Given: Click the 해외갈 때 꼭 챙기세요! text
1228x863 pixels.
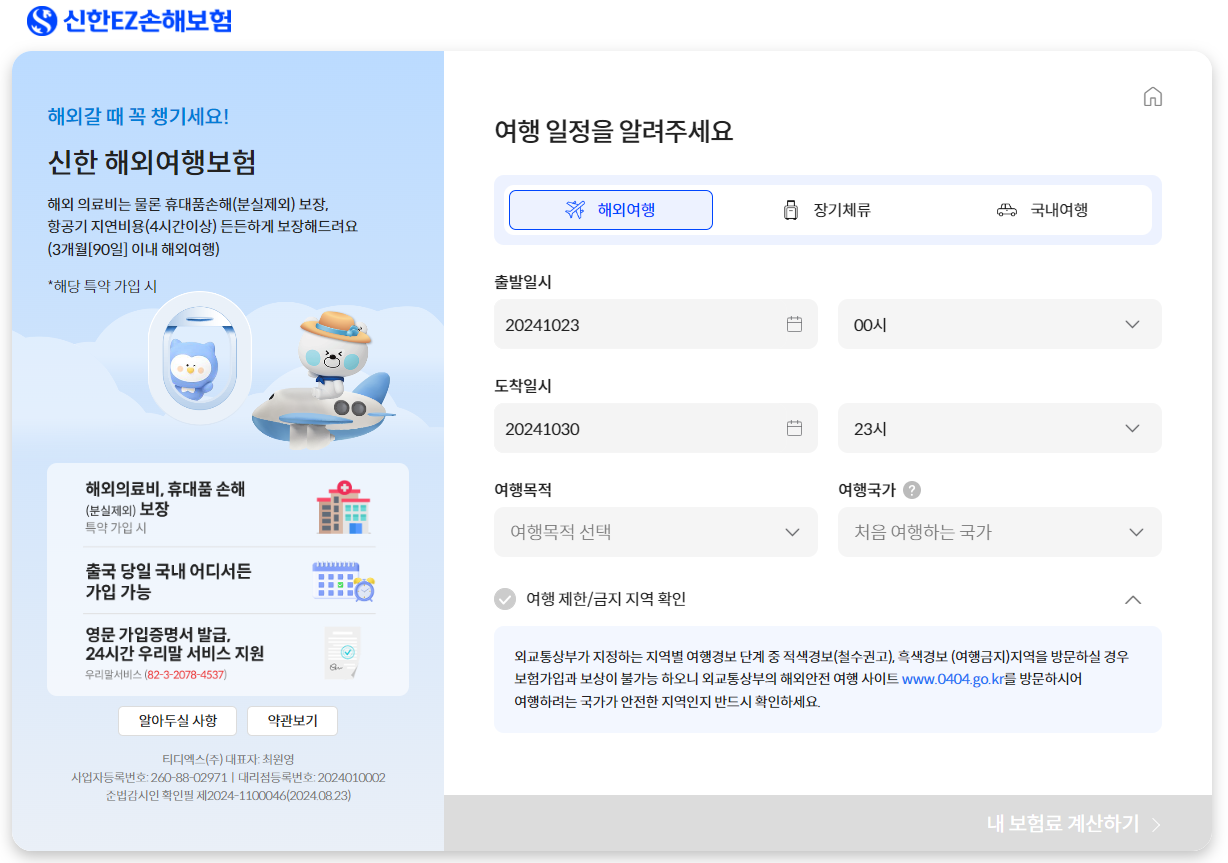Looking at the screenshot, I should [138, 116].
